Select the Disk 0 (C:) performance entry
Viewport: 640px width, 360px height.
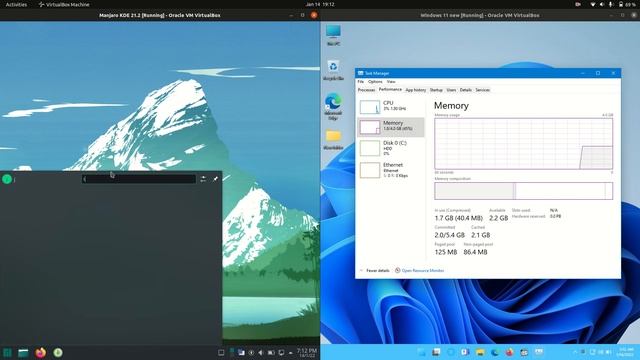click(391, 148)
